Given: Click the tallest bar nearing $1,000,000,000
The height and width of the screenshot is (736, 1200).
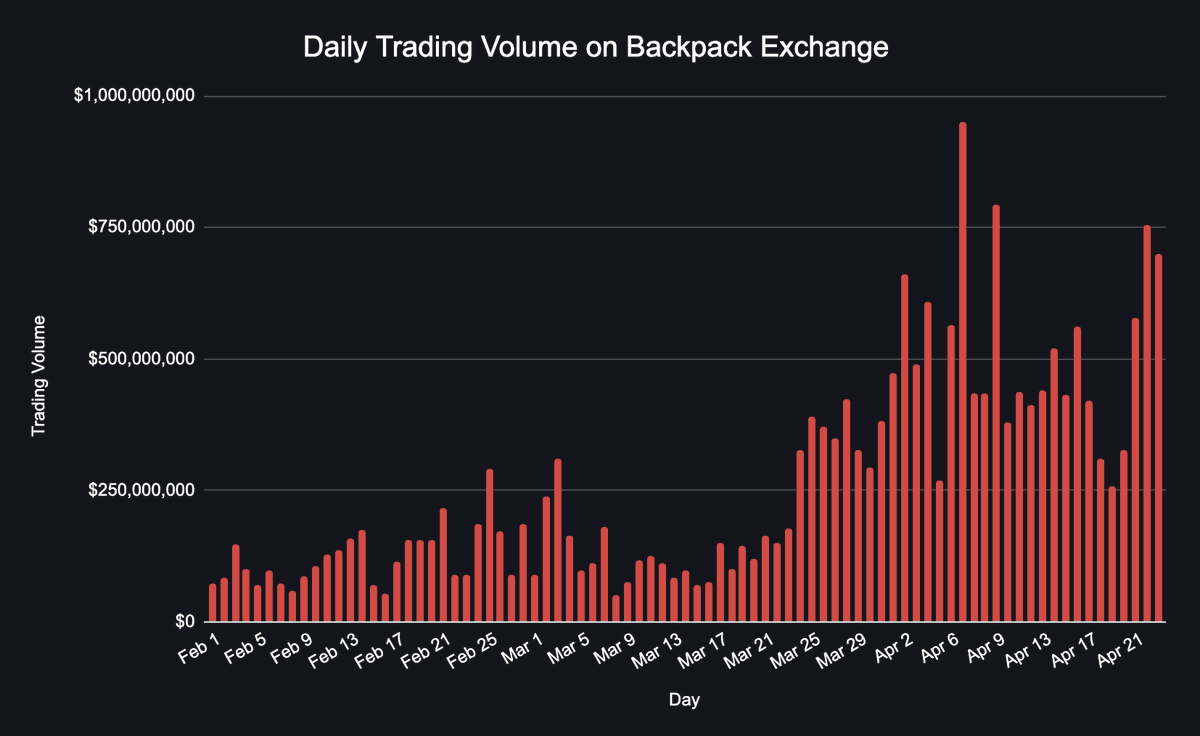Looking at the screenshot, I should pyautogui.click(x=963, y=372).
